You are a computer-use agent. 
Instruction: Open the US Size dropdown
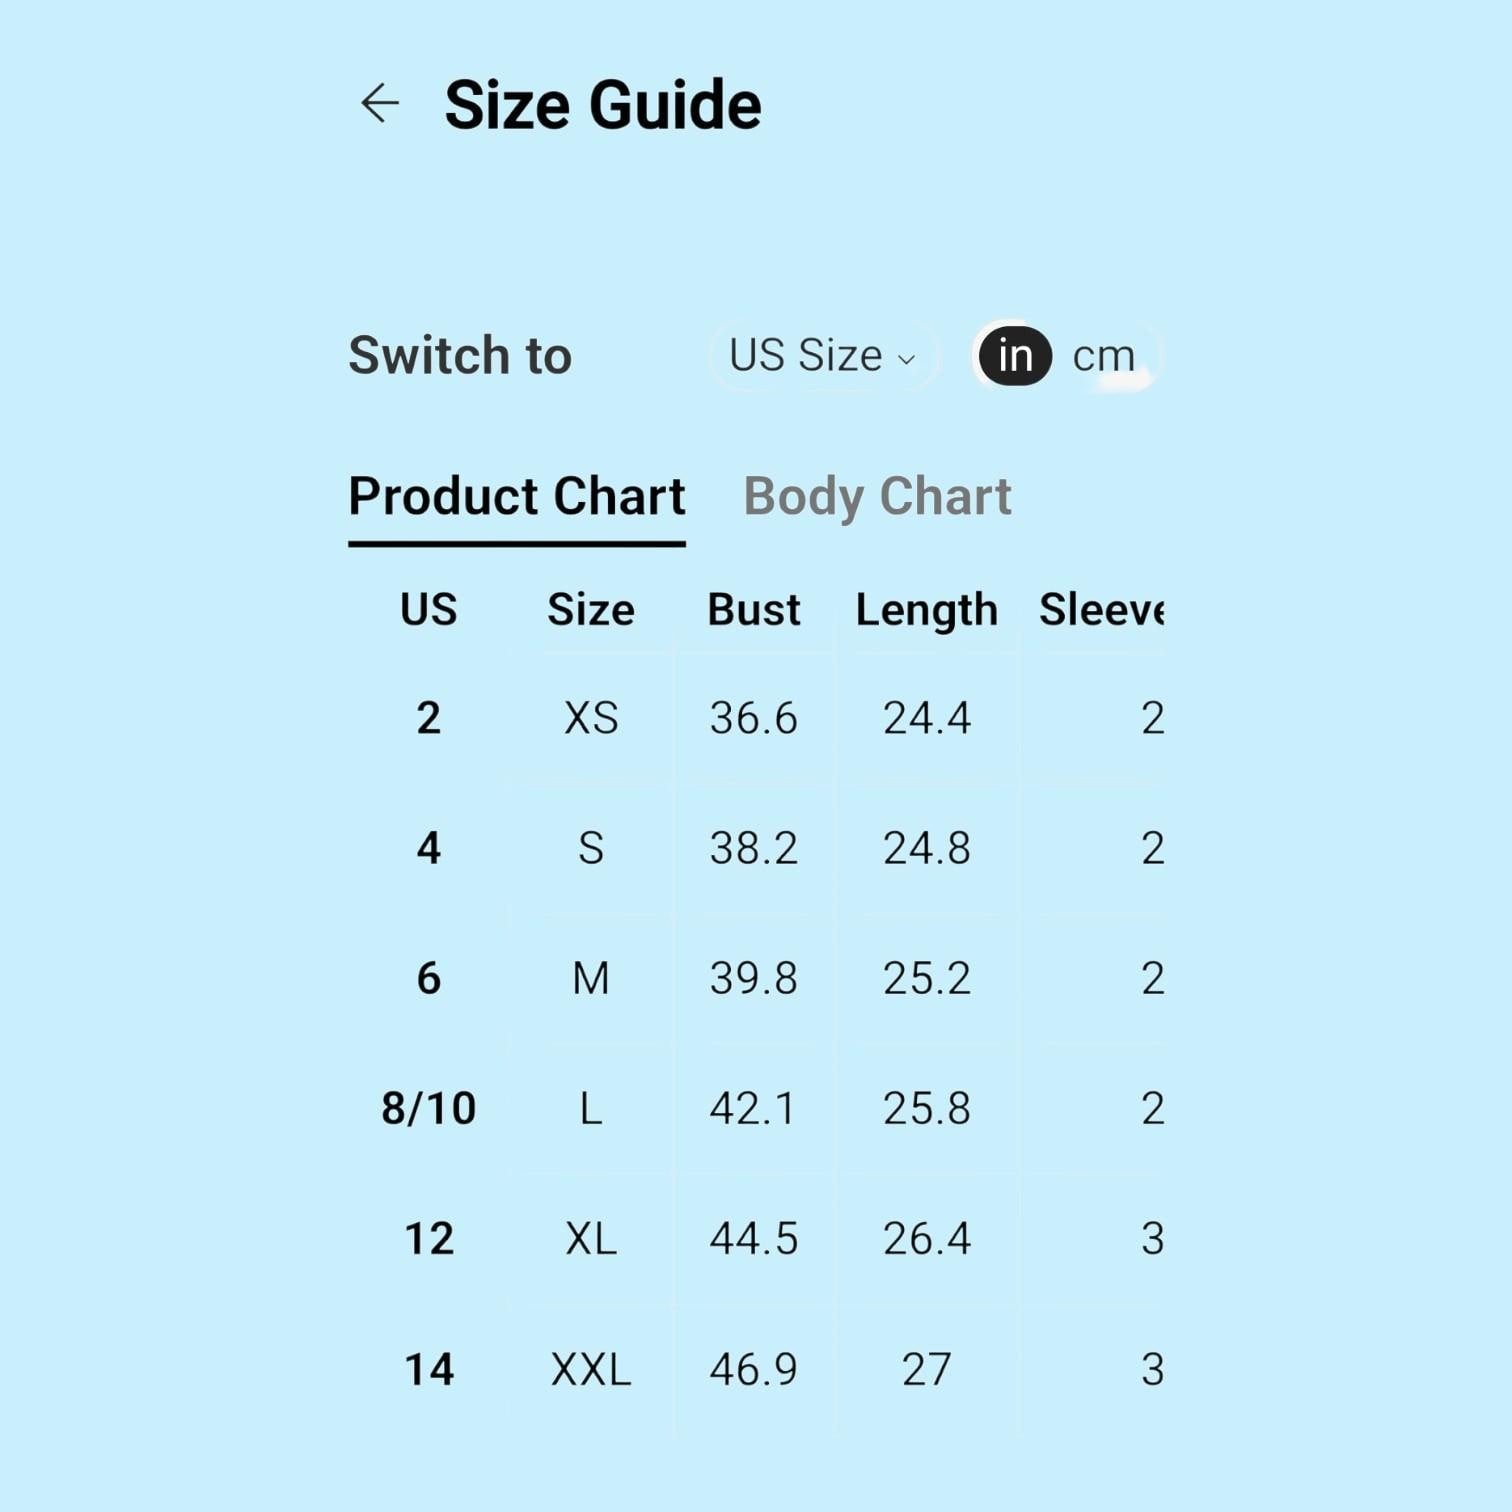click(x=823, y=356)
